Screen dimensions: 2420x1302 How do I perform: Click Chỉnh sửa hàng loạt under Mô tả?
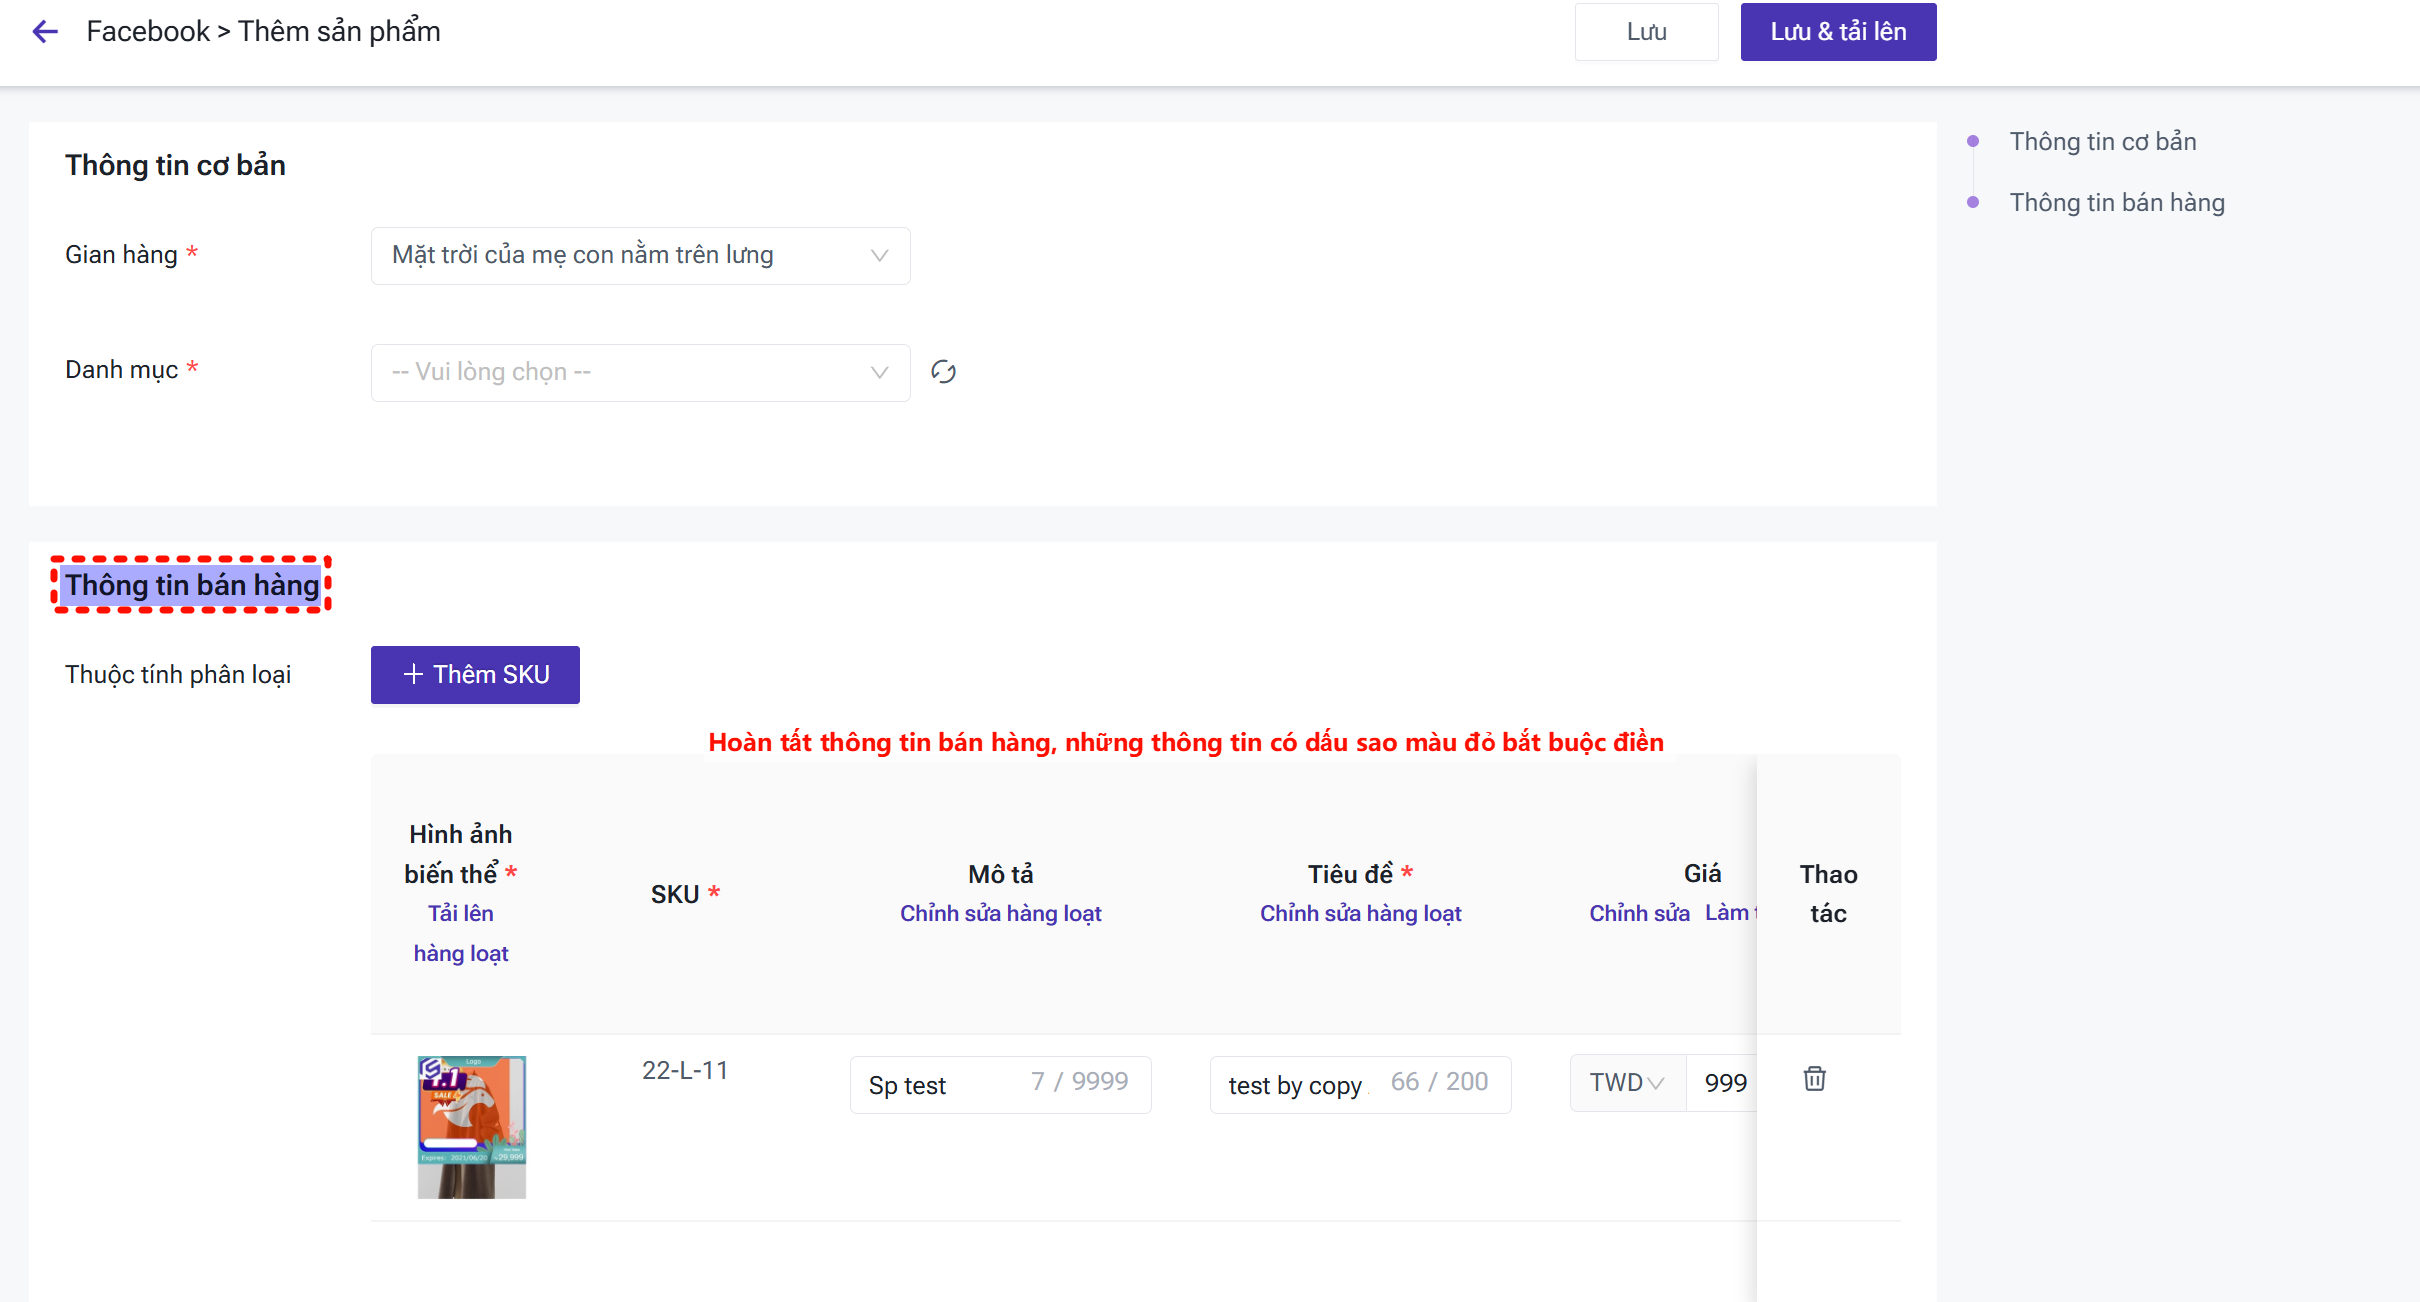(1000, 914)
